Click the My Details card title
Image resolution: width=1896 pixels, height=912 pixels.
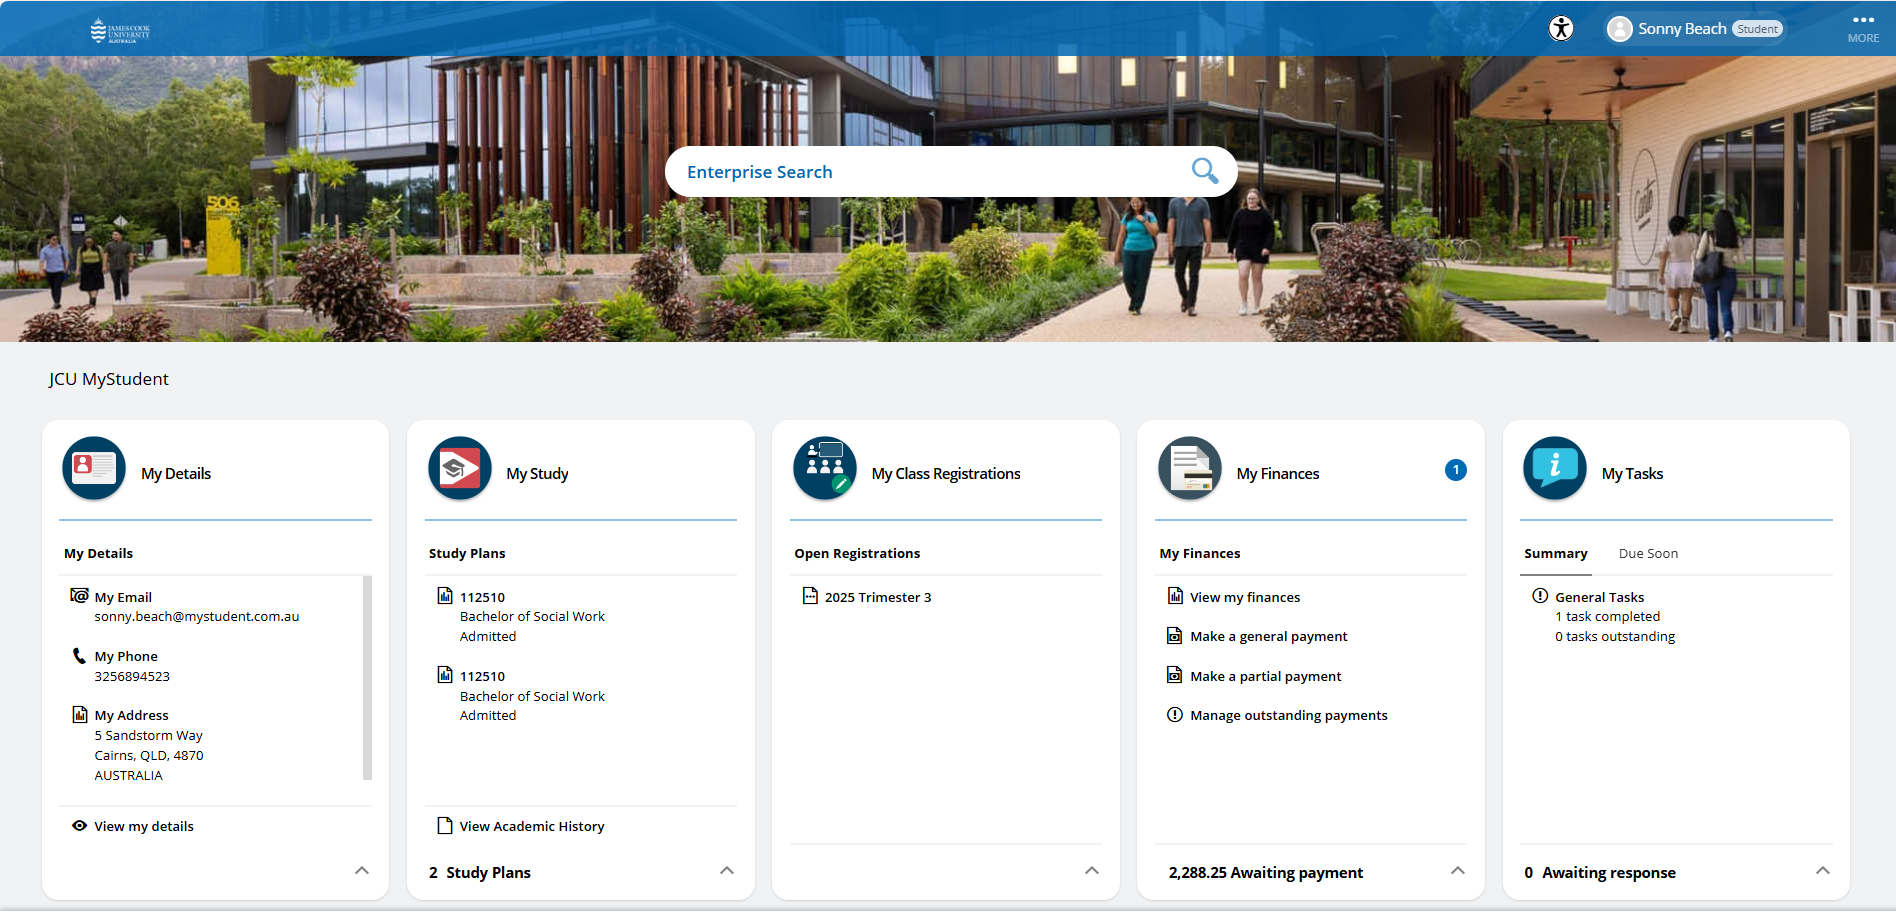point(176,474)
